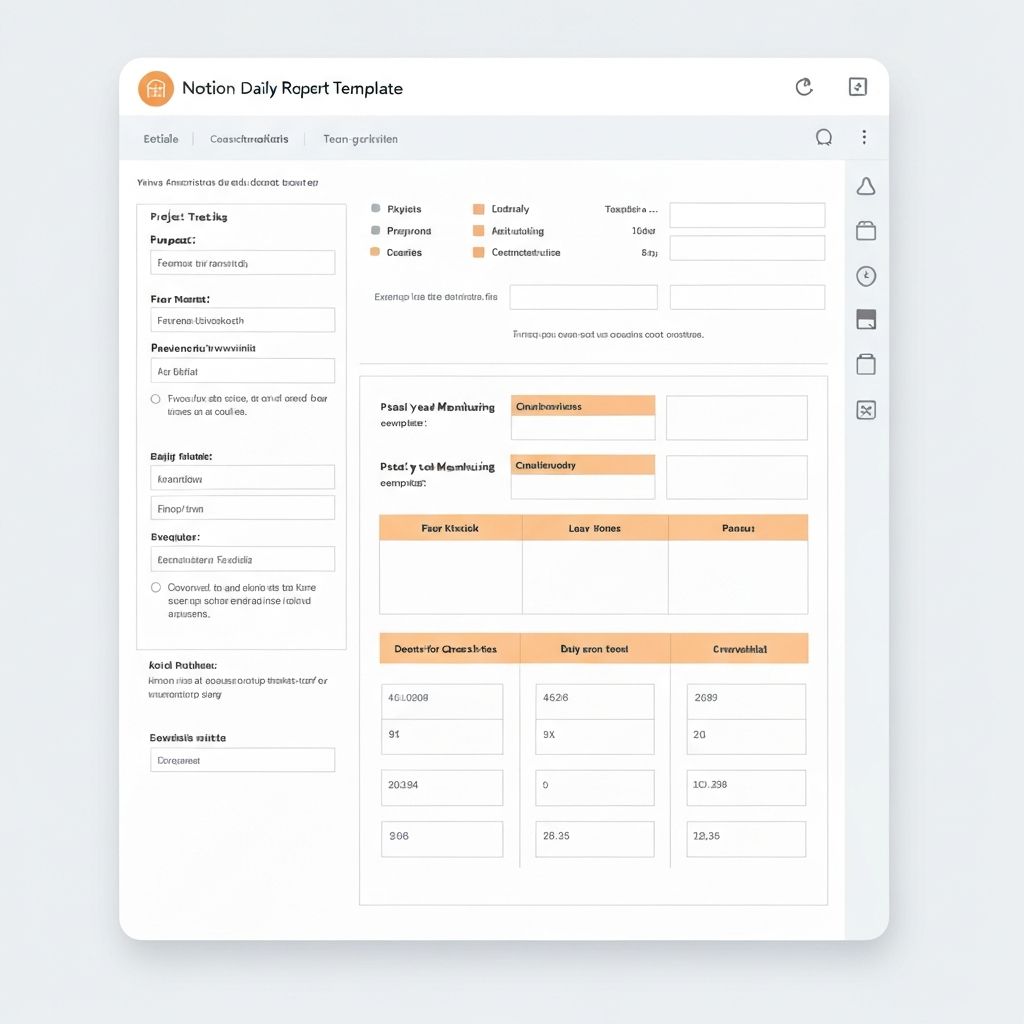Click the crossed-tools icon at sidebar bottom
This screenshot has width=1024, height=1024.
point(865,410)
